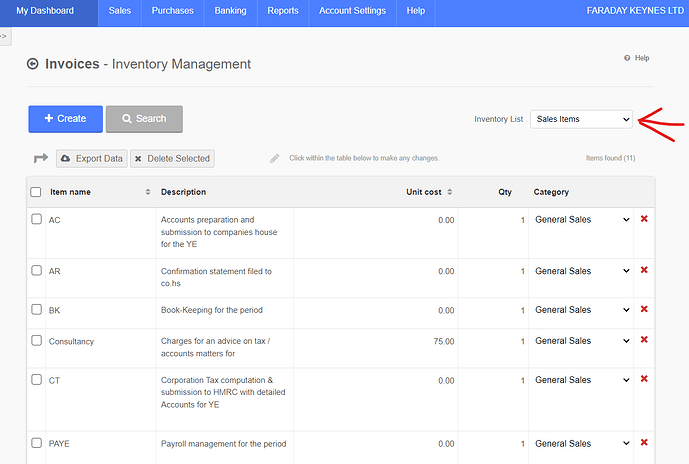689x464 pixels.
Task: Tick the checkbox for PAYE item
Action: coord(36,443)
